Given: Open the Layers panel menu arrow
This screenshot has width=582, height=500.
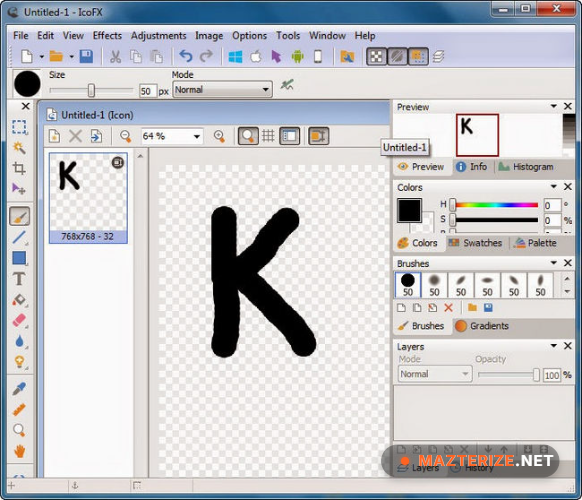Looking at the screenshot, I should 553,346.
